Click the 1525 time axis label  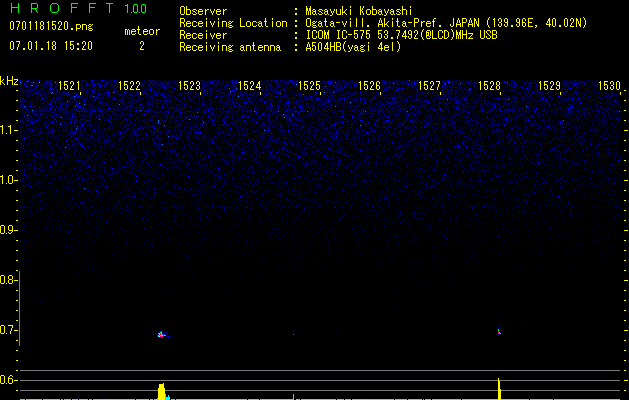[309, 86]
